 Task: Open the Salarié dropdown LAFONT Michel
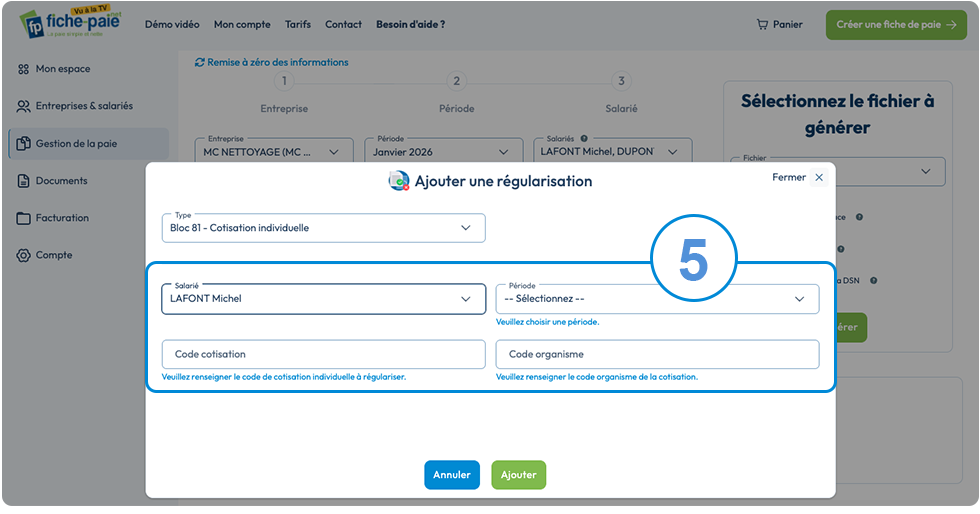323,299
